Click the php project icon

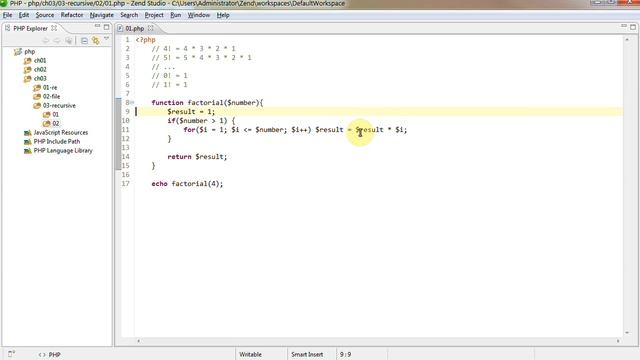18,52
